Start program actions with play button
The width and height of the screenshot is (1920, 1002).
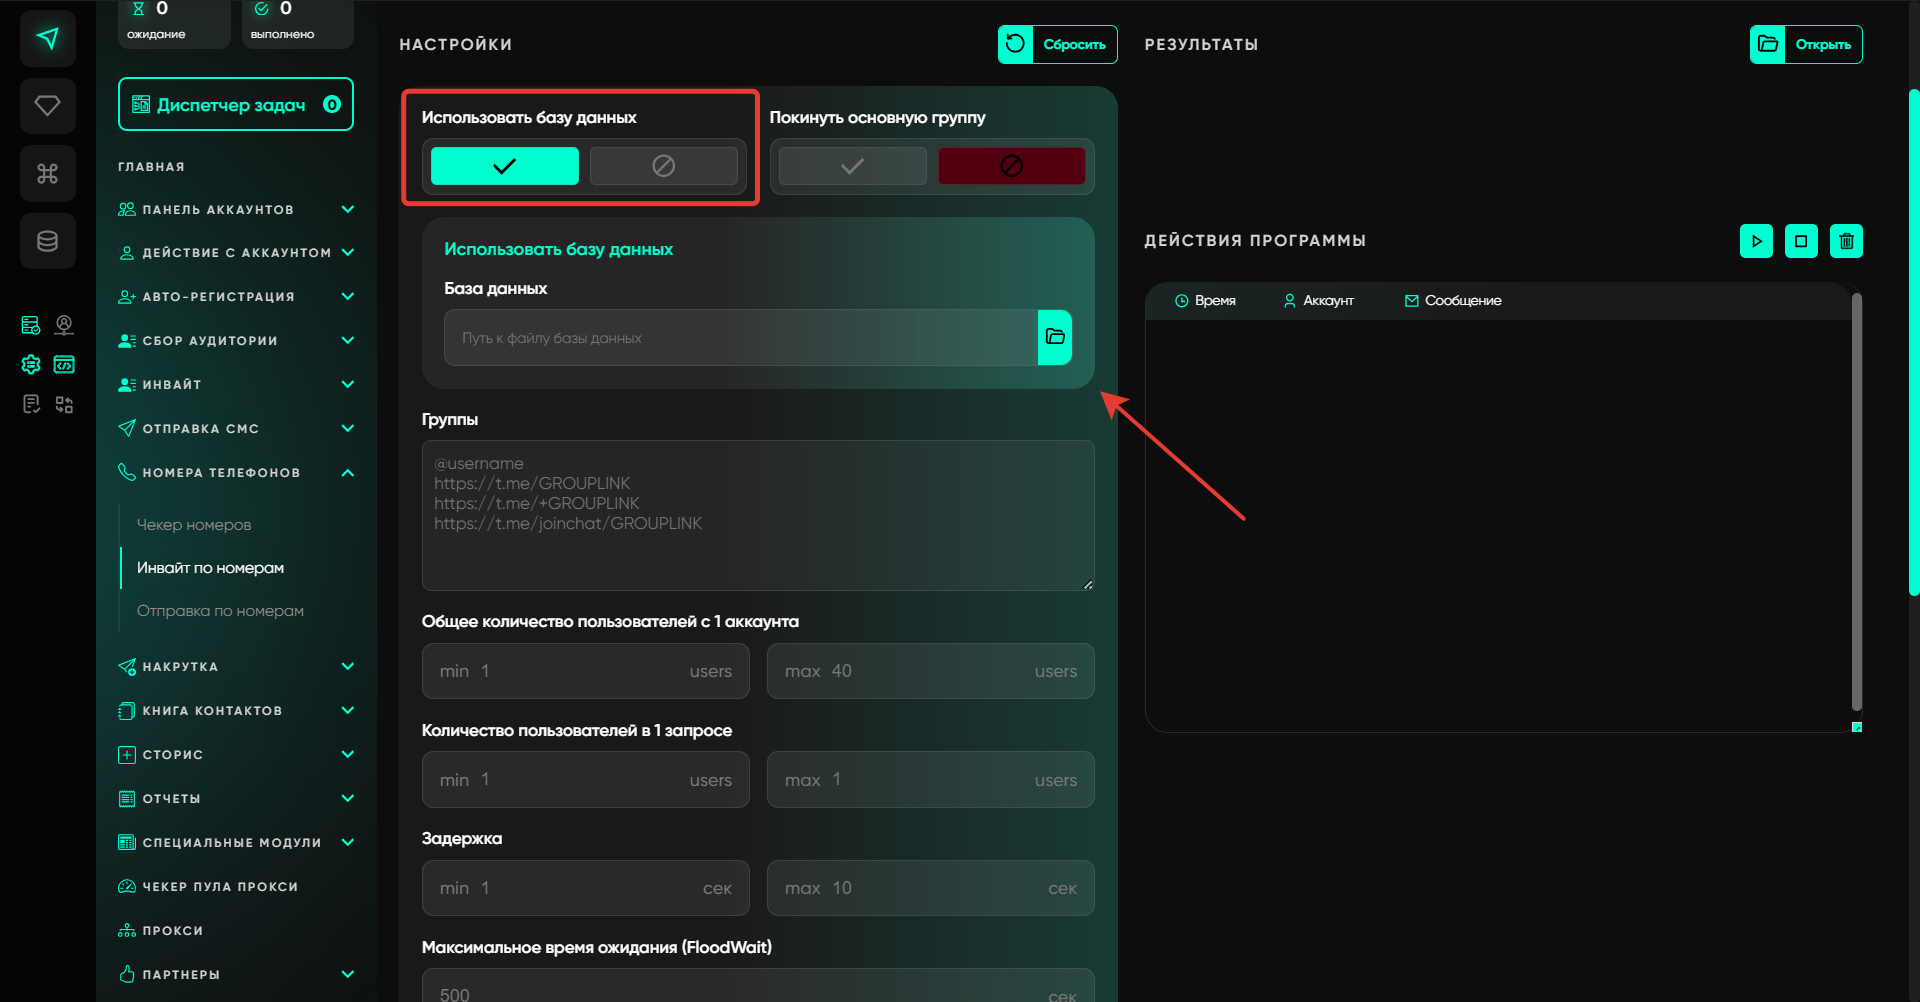click(x=1756, y=241)
